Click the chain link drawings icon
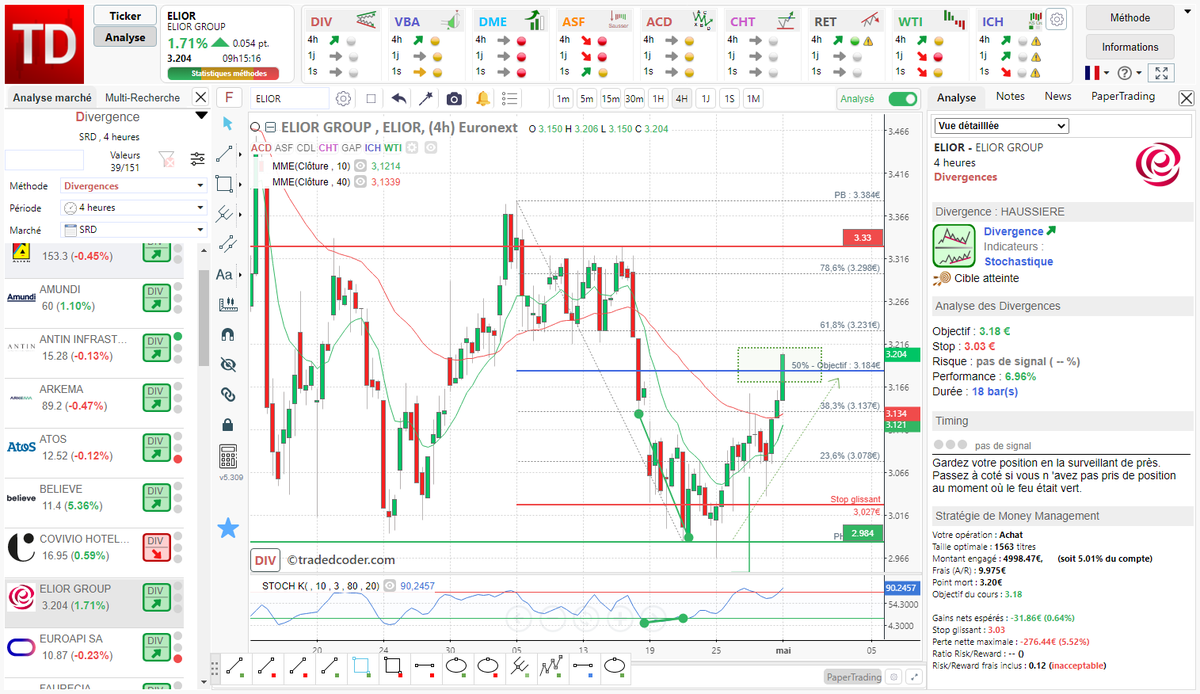This screenshot has height=694, width=1200. pos(227,394)
